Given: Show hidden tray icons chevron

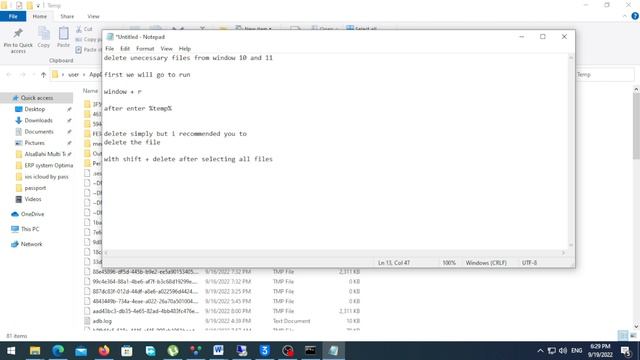Looking at the screenshot, I should coord(540,351).
